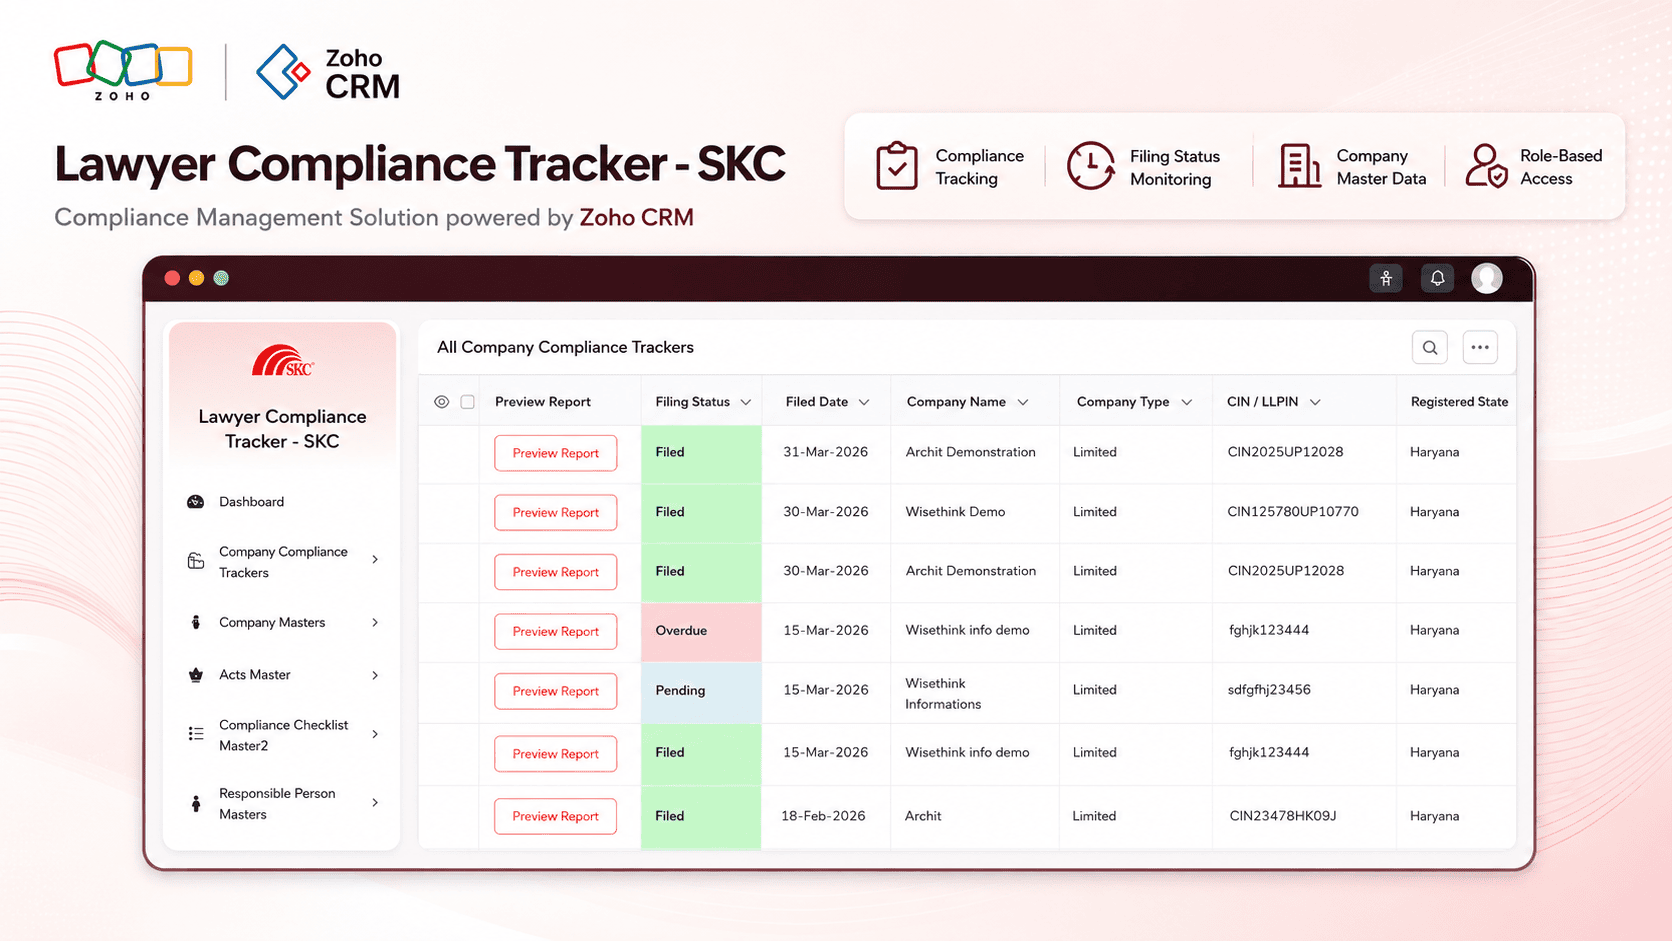Click the Company Master Data building icon
This screenshot has height=941, width=1672.
point(1299,166)
